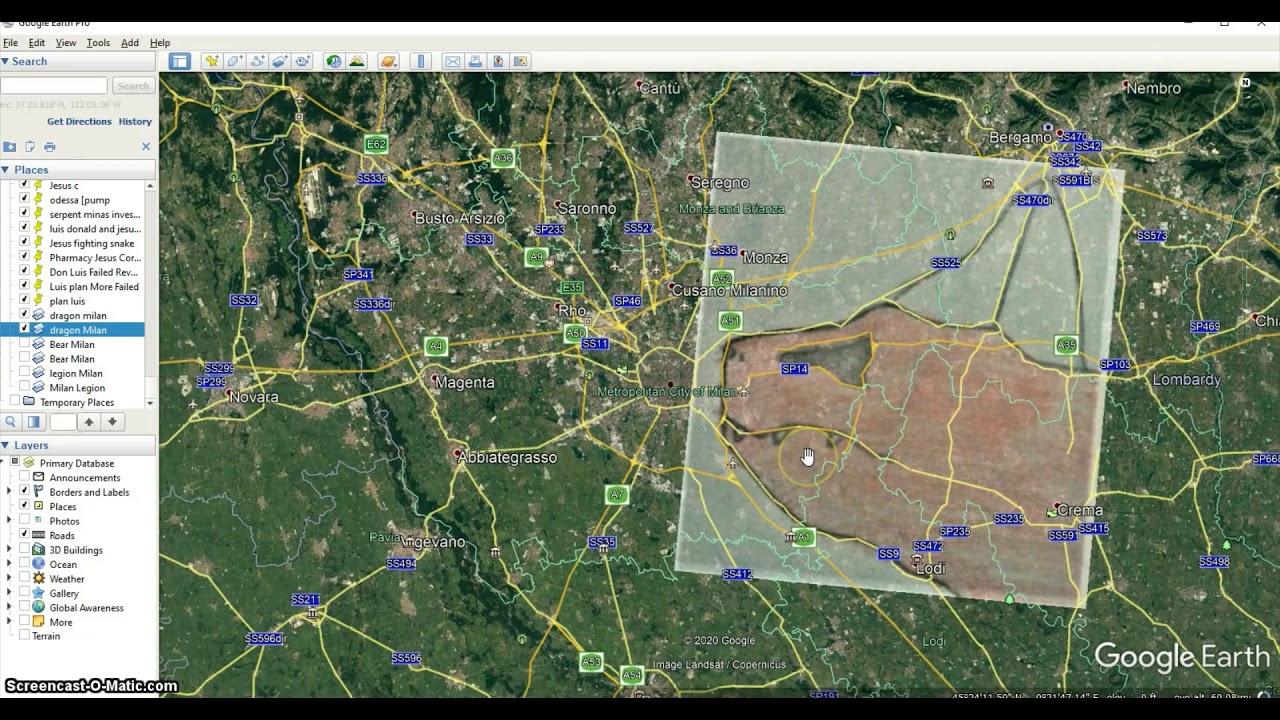Select the Add Path tool

click(257, 62)
